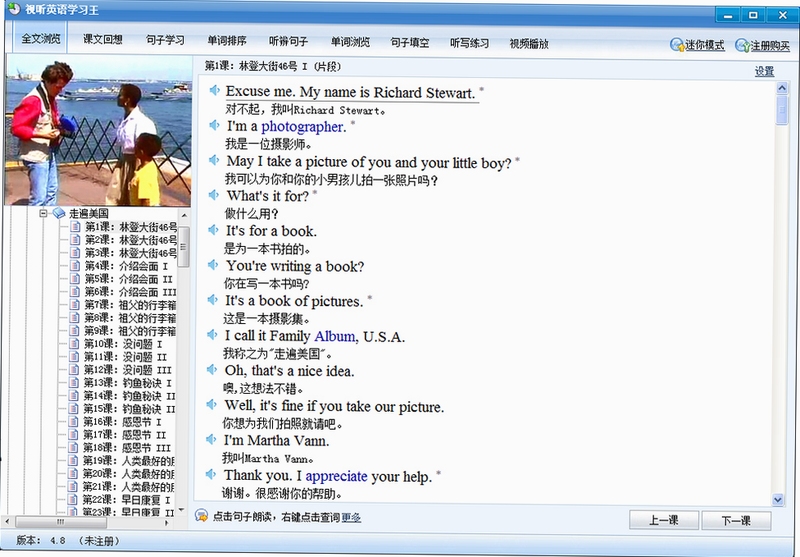The image size is (800, 557).
Task: Play audio for 'Well, it's fine if you take our picture.'
Action: pos(211,404)
